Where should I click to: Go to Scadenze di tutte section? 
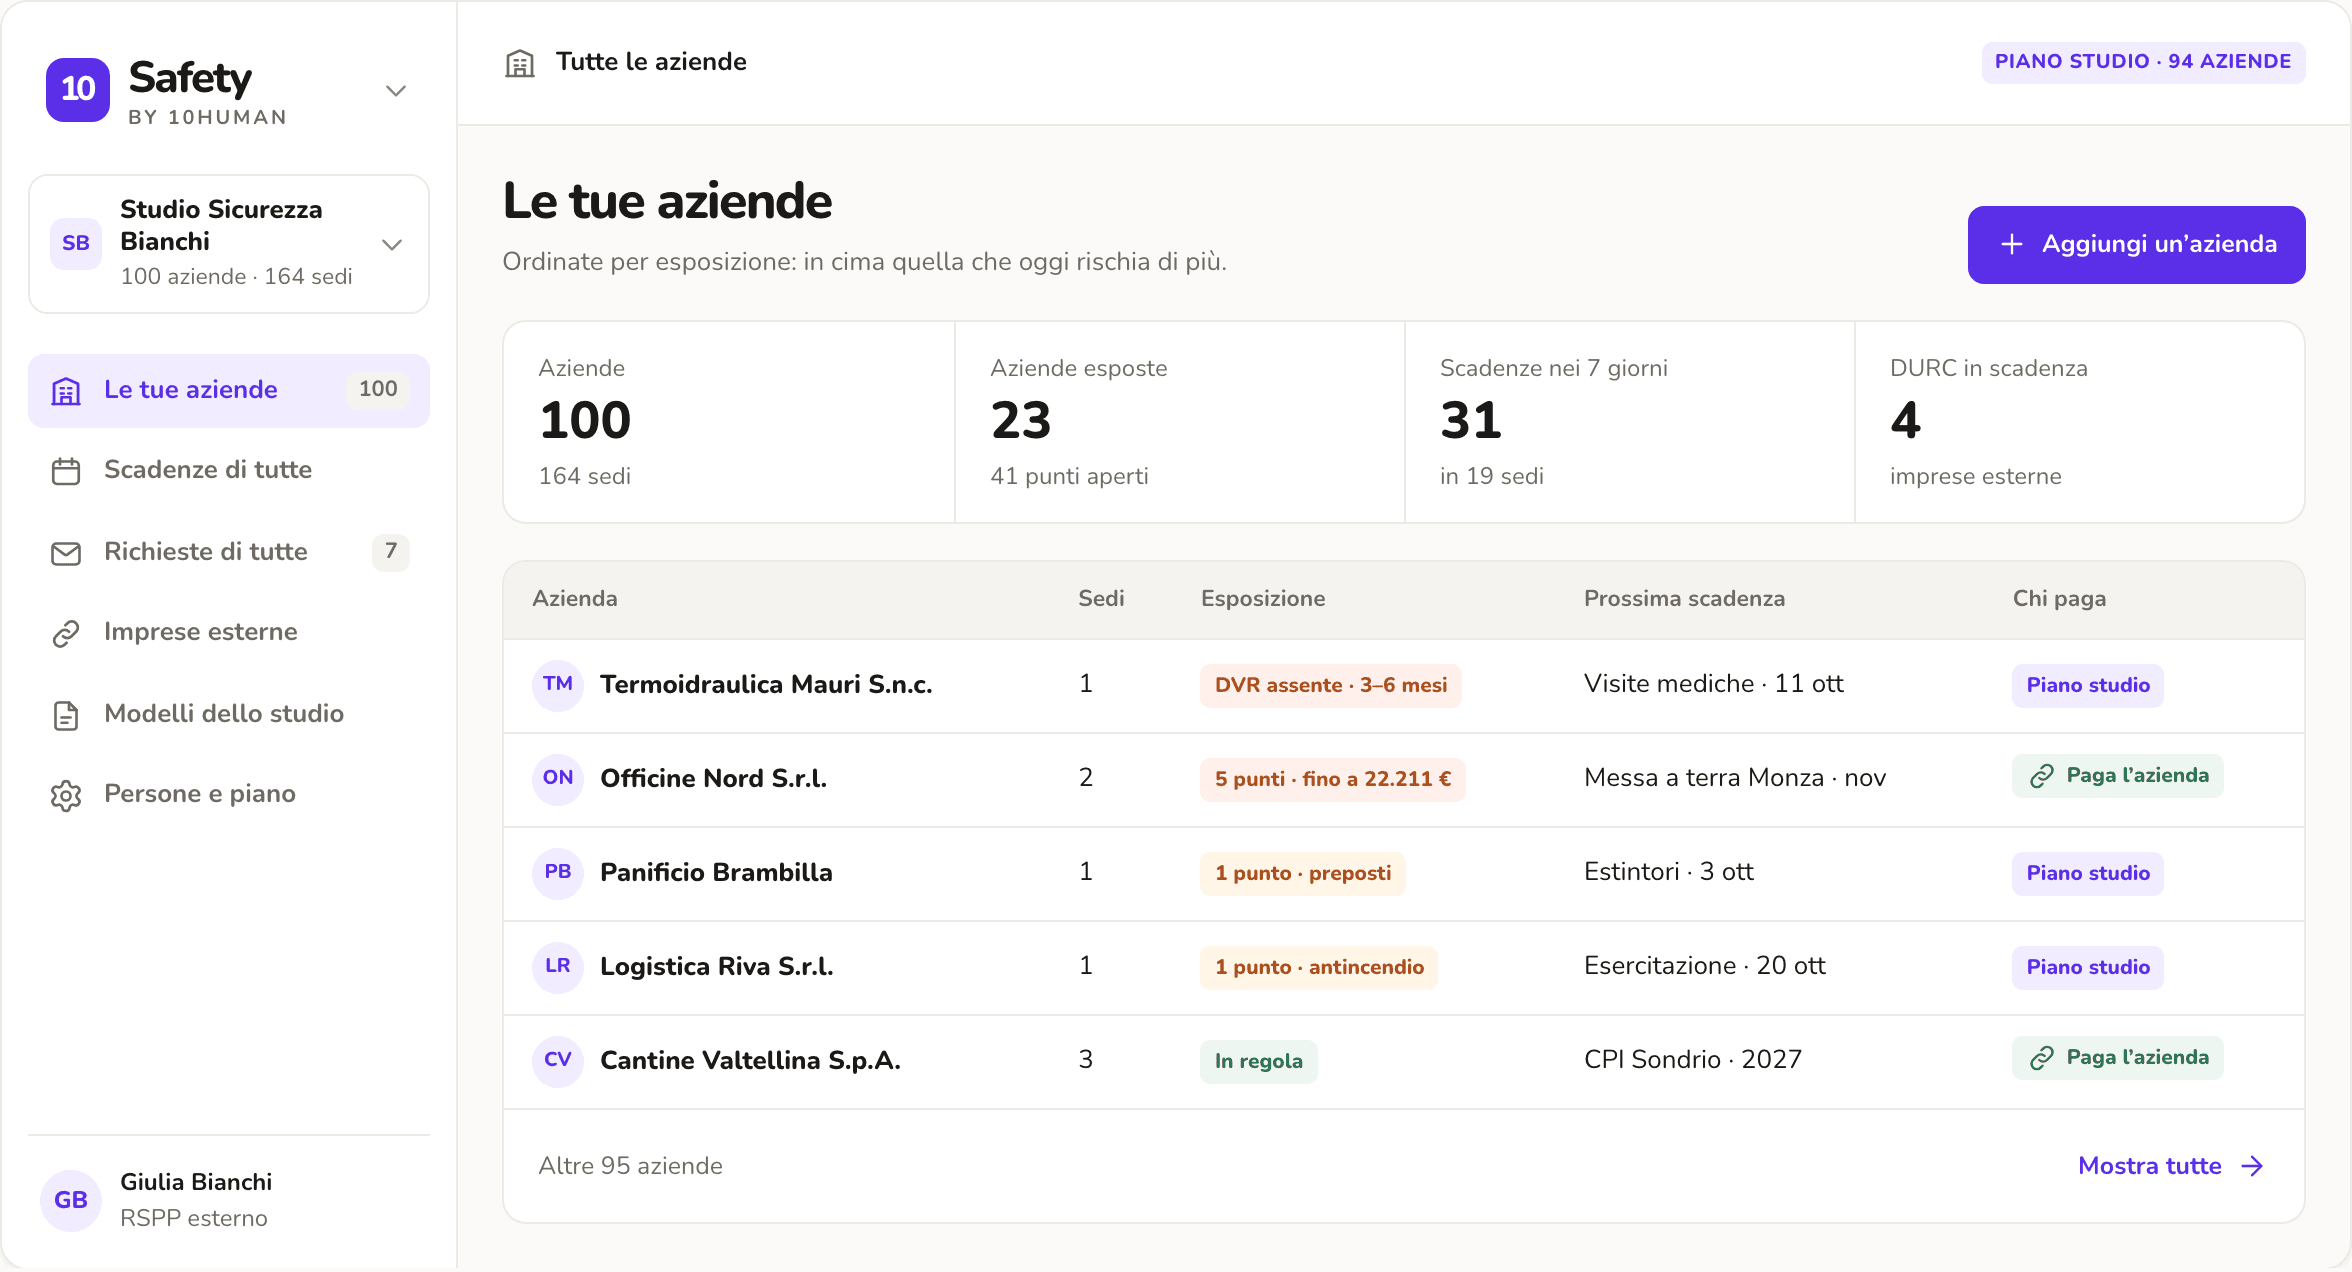[x=229, y=471]
